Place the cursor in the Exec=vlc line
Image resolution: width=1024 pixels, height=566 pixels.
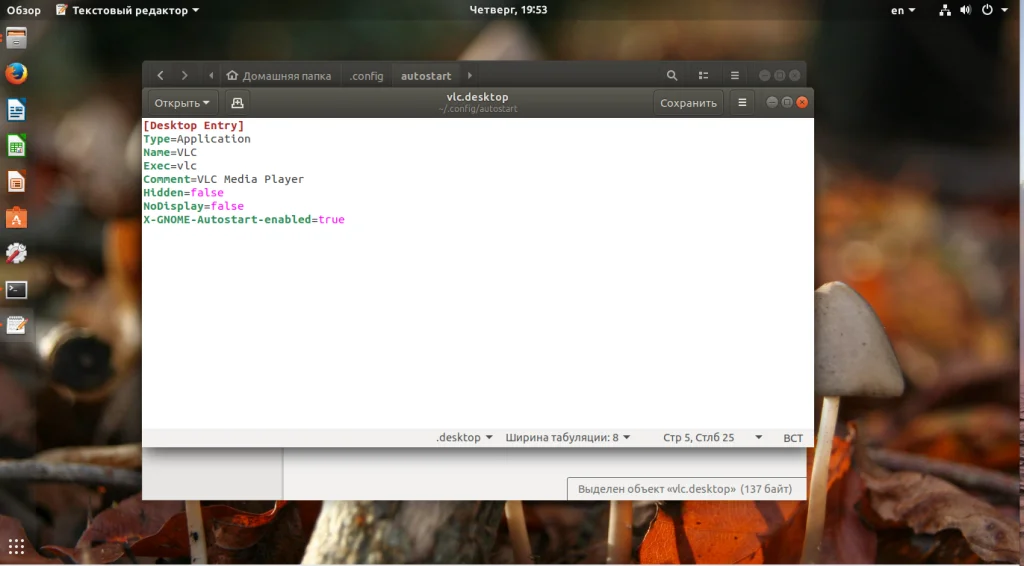(170, 166)
